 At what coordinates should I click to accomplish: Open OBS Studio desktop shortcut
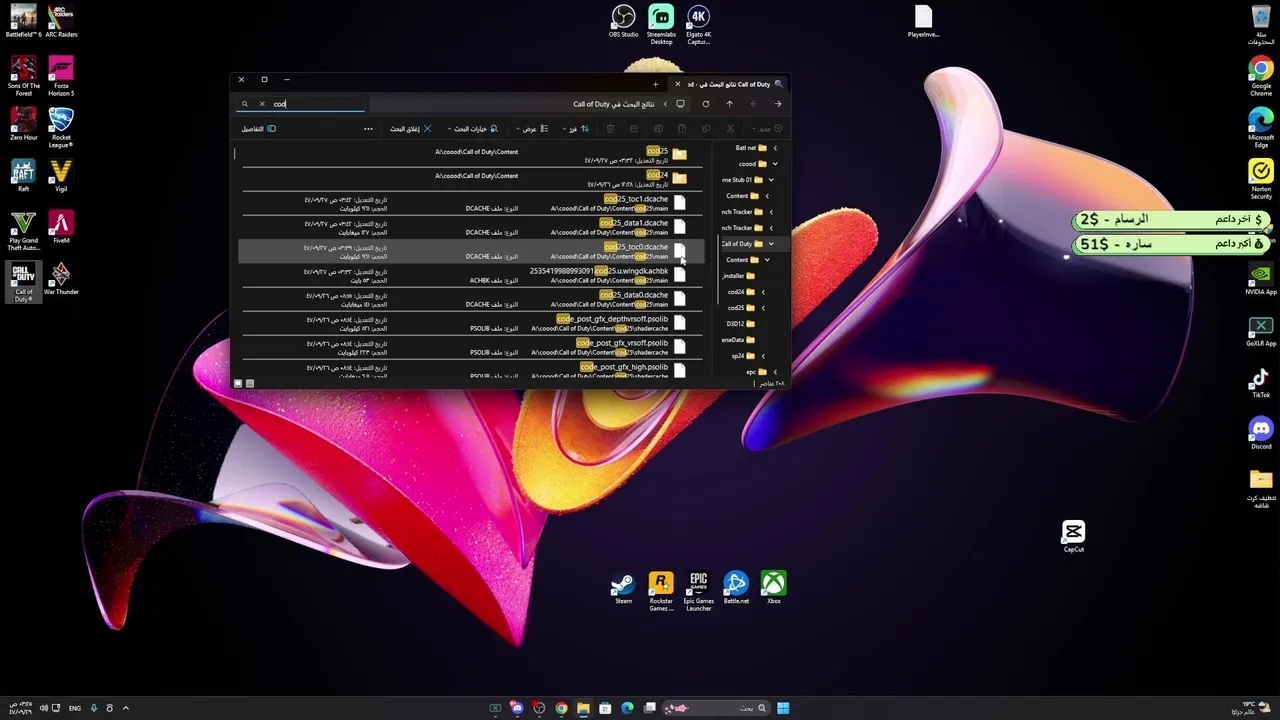tap(623, 22)
